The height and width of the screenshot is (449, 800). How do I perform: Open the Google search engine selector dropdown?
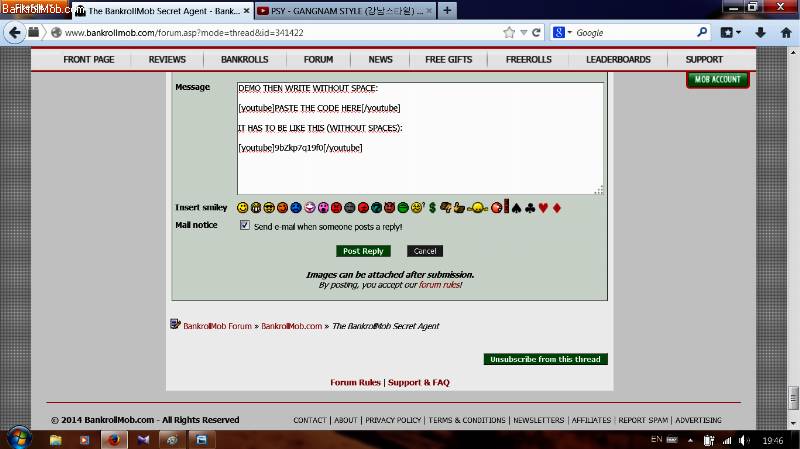click(562, 33)
